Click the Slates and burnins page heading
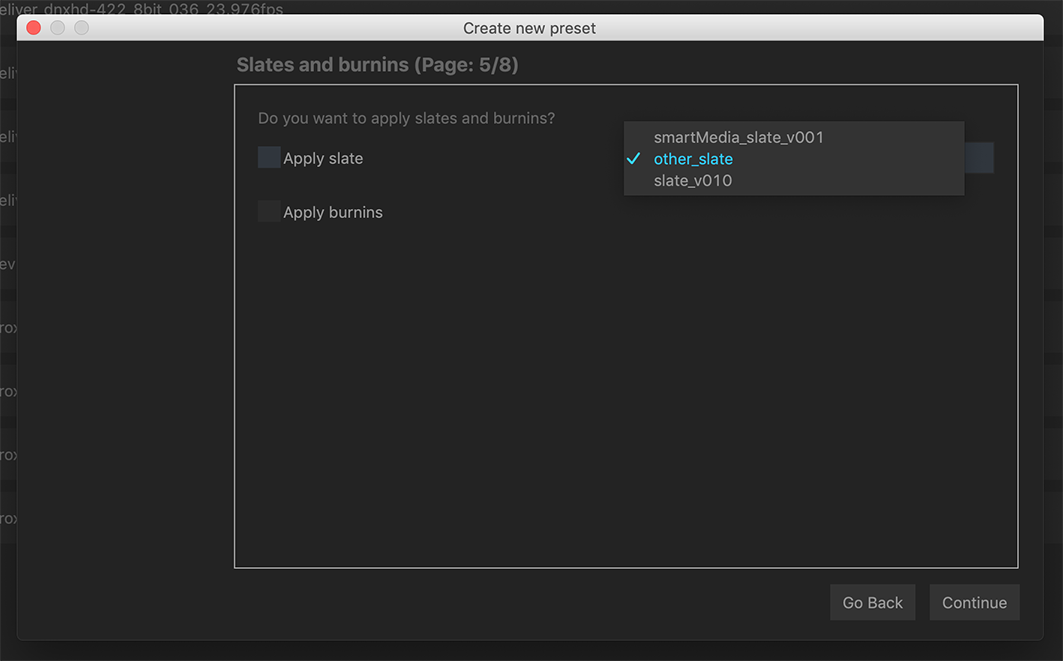The image size is (1063, 661). (x=377, y=66)
